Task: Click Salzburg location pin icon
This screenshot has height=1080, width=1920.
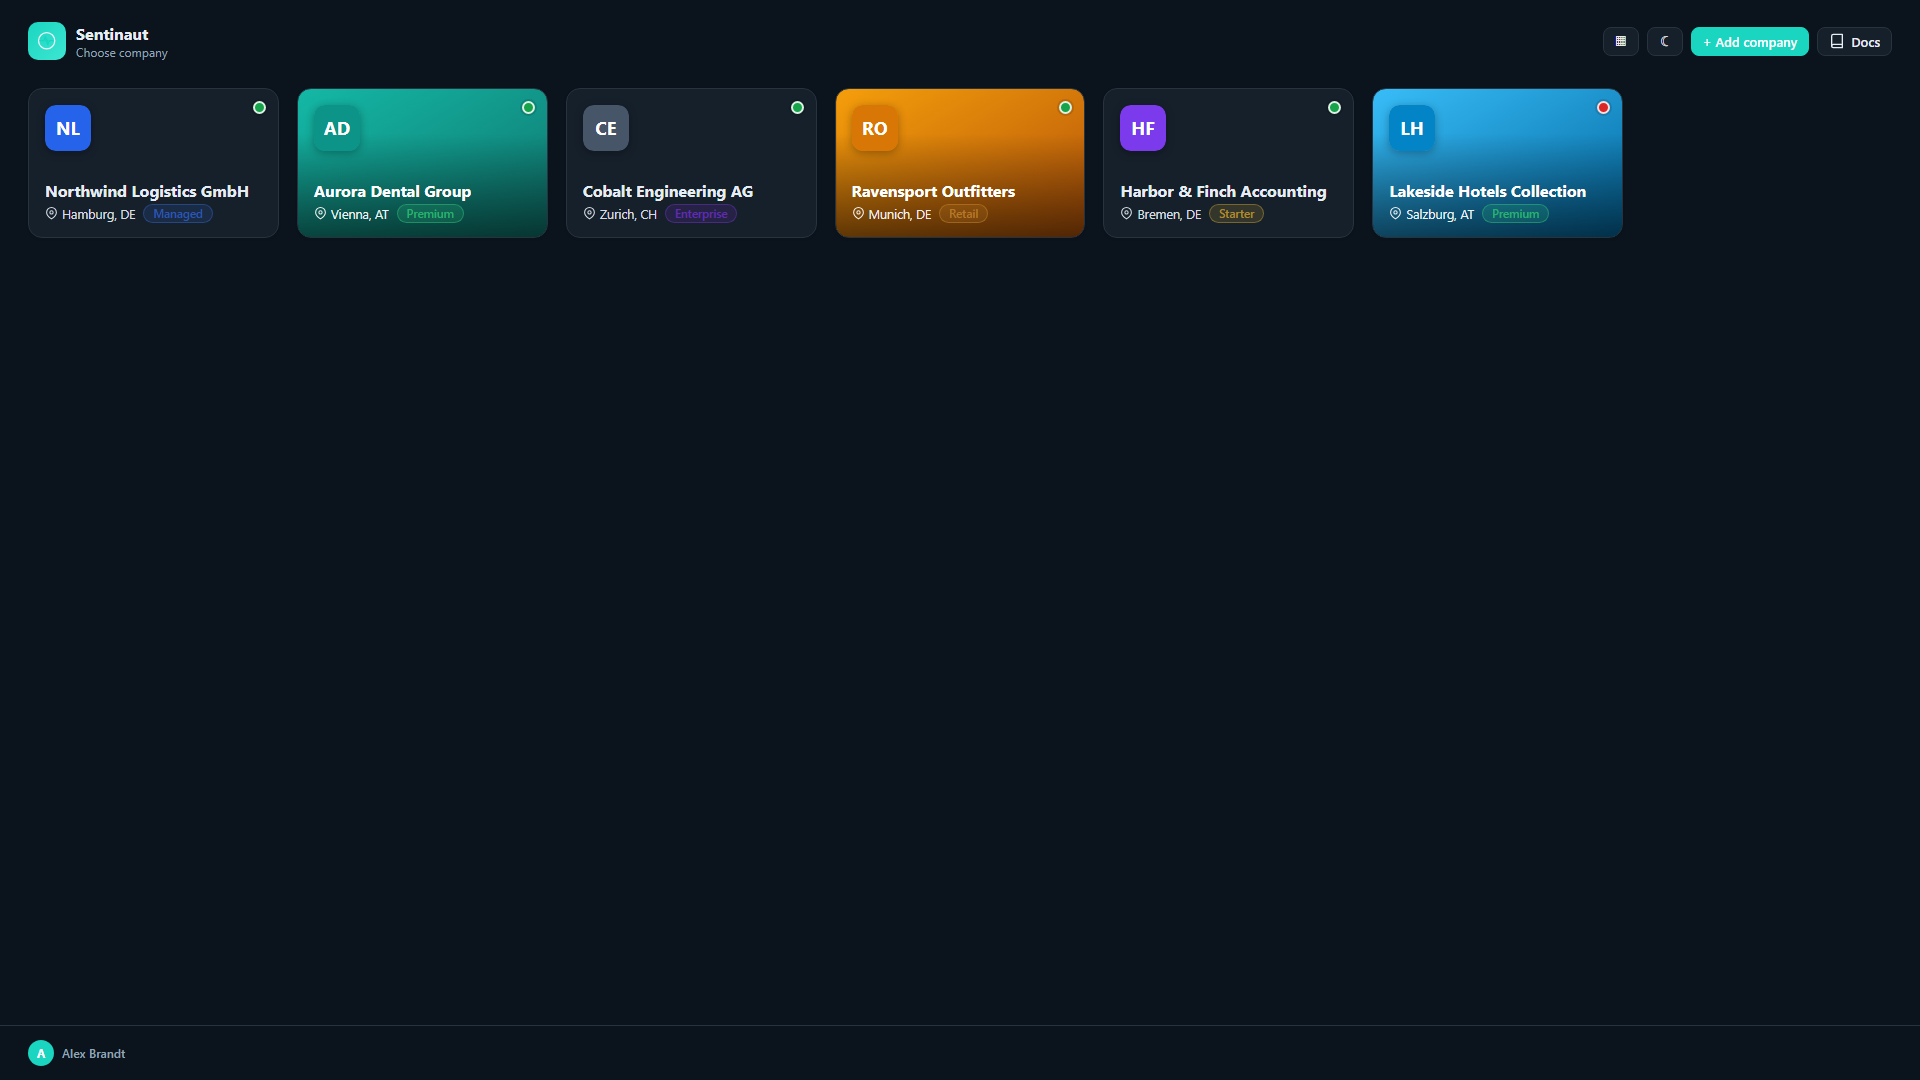Action: point(1395,214)
